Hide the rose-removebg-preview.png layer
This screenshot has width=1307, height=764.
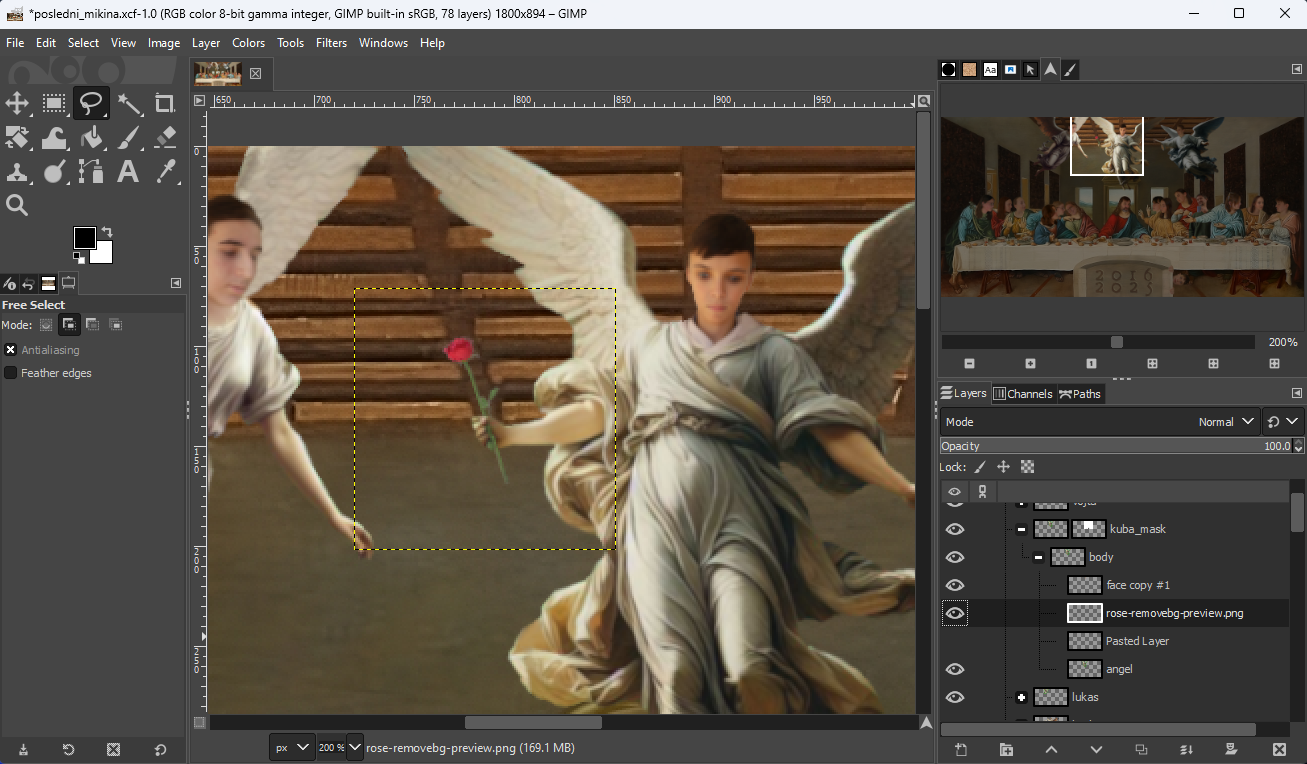(x=955, y=613)
